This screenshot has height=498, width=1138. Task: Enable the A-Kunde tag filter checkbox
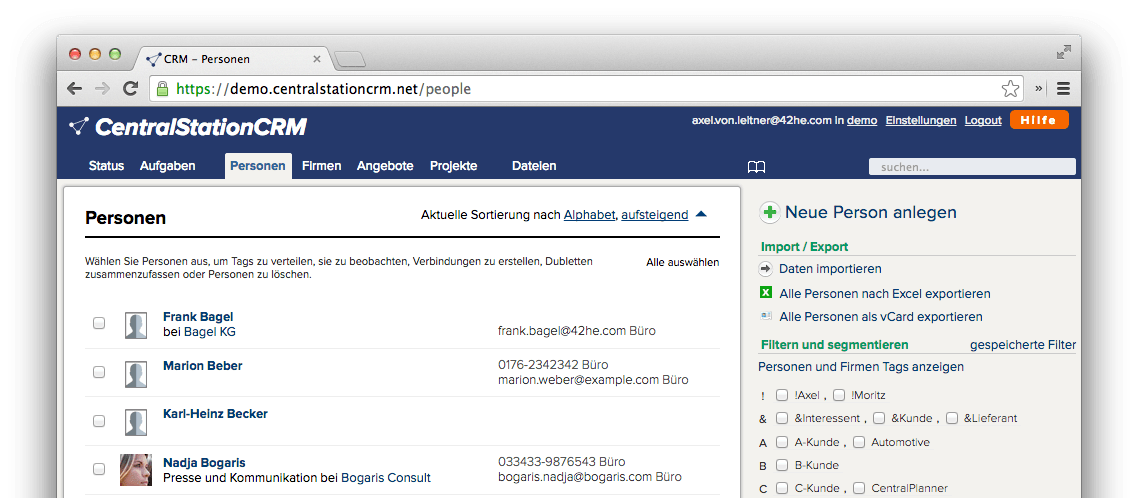coord(782,442)
